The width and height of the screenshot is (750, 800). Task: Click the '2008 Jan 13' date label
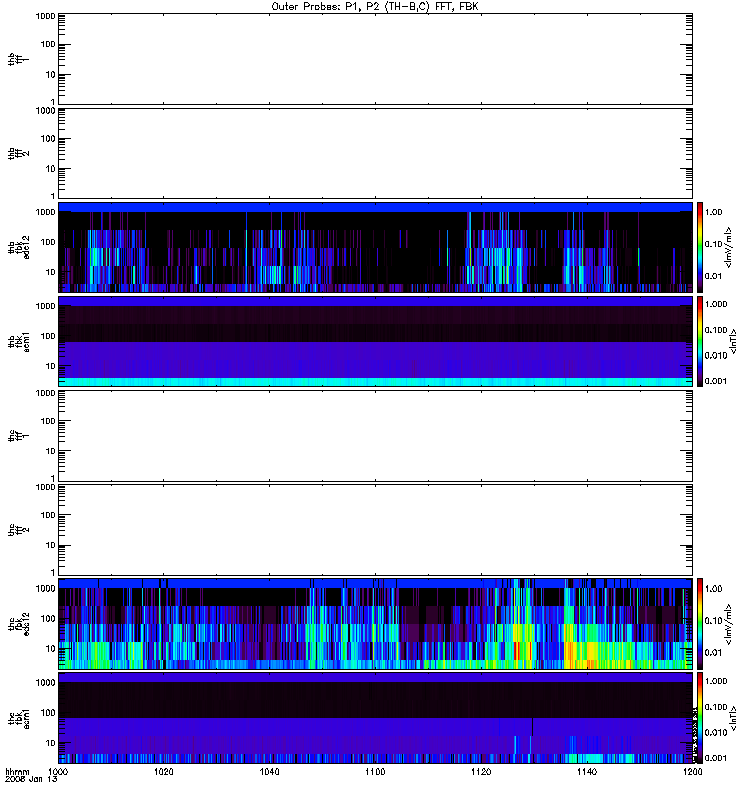point(31,780)
